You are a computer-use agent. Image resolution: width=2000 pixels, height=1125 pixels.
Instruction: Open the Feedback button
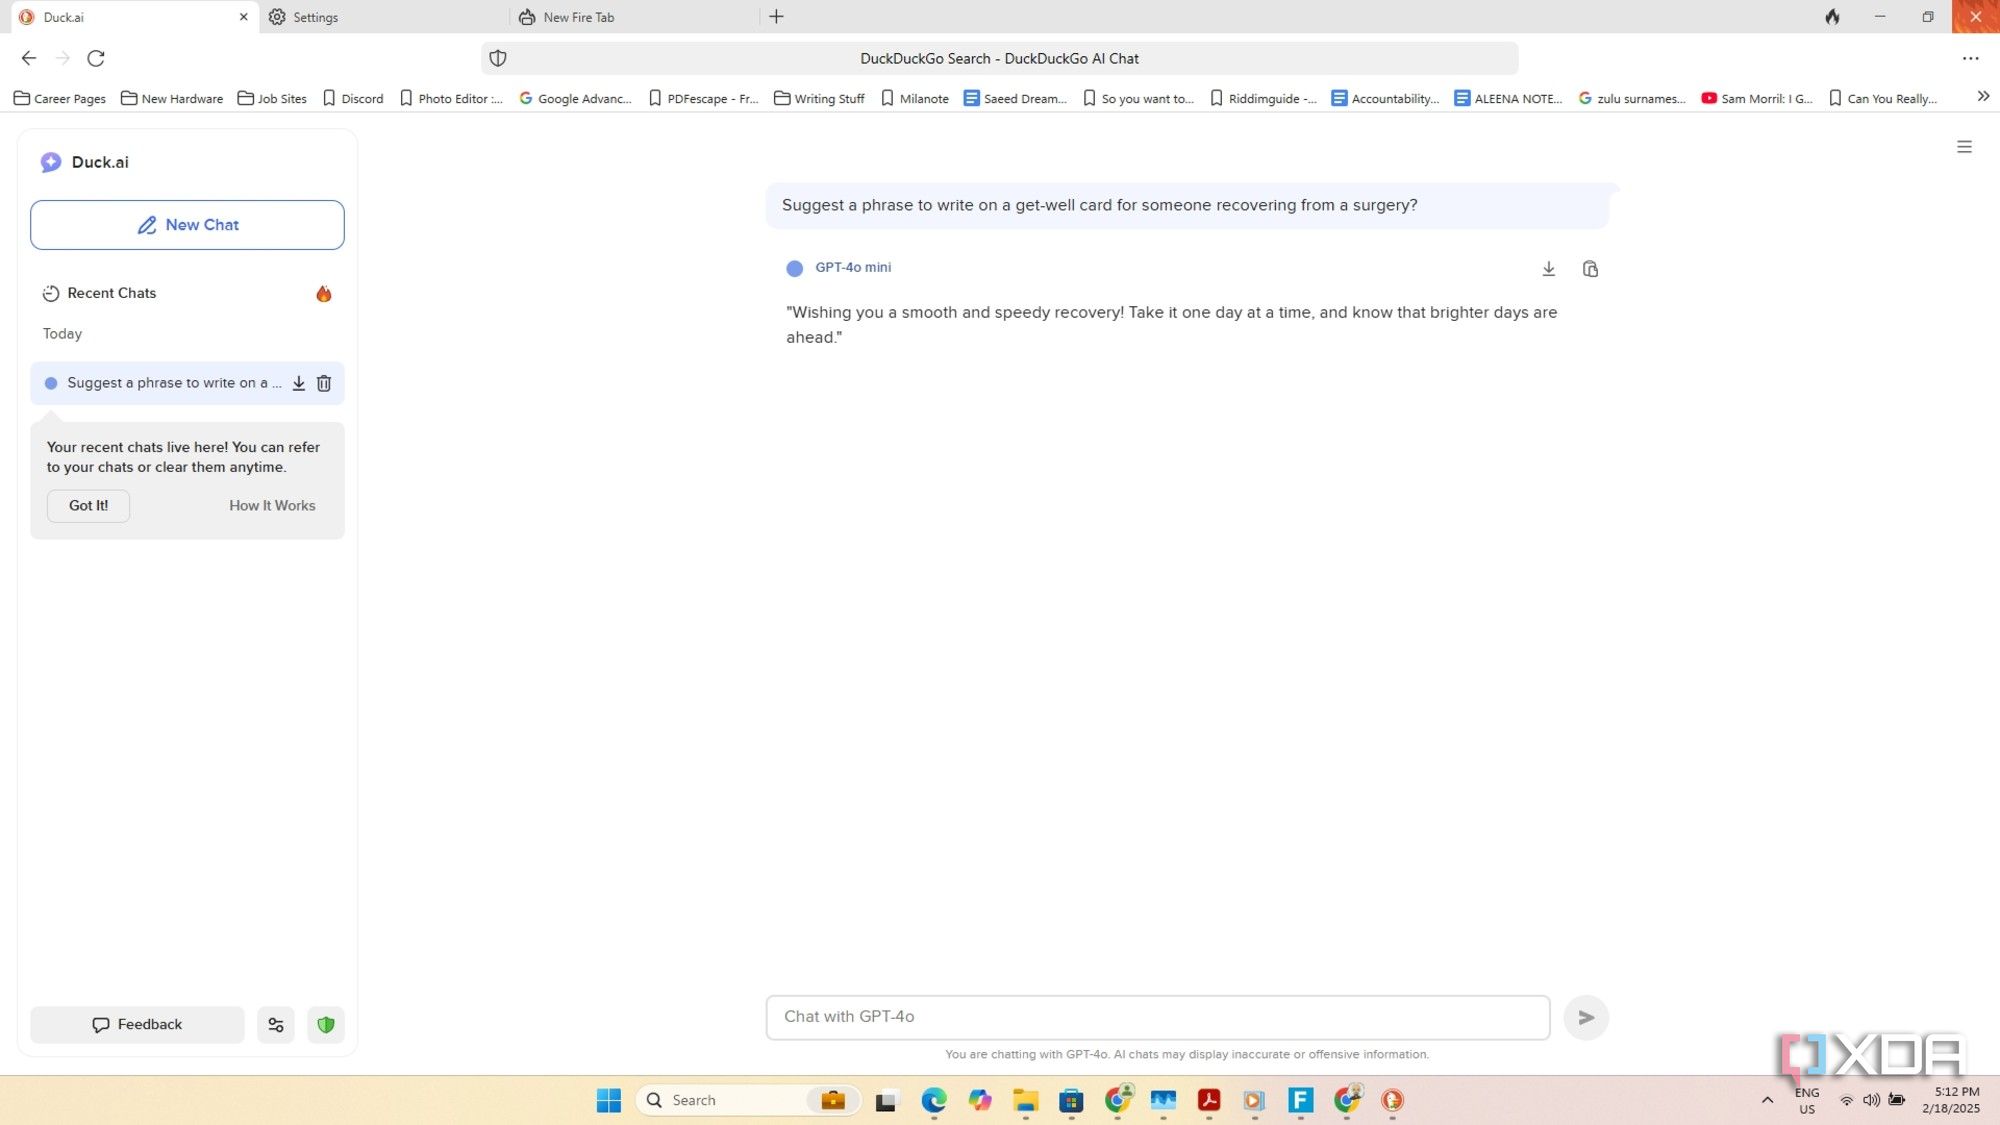pos(137,1024)
